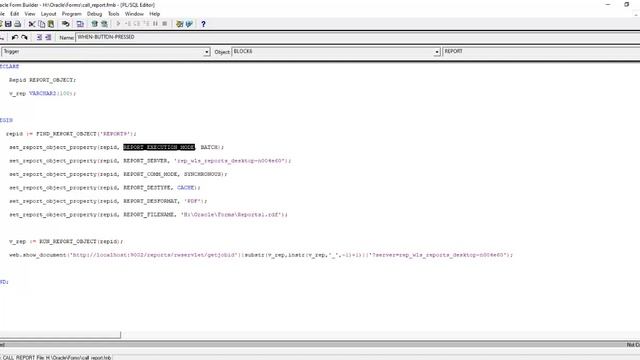Viewport: 640px width, 360px height.
Task: Open the Program menu
Action: (x=71, y=14)
